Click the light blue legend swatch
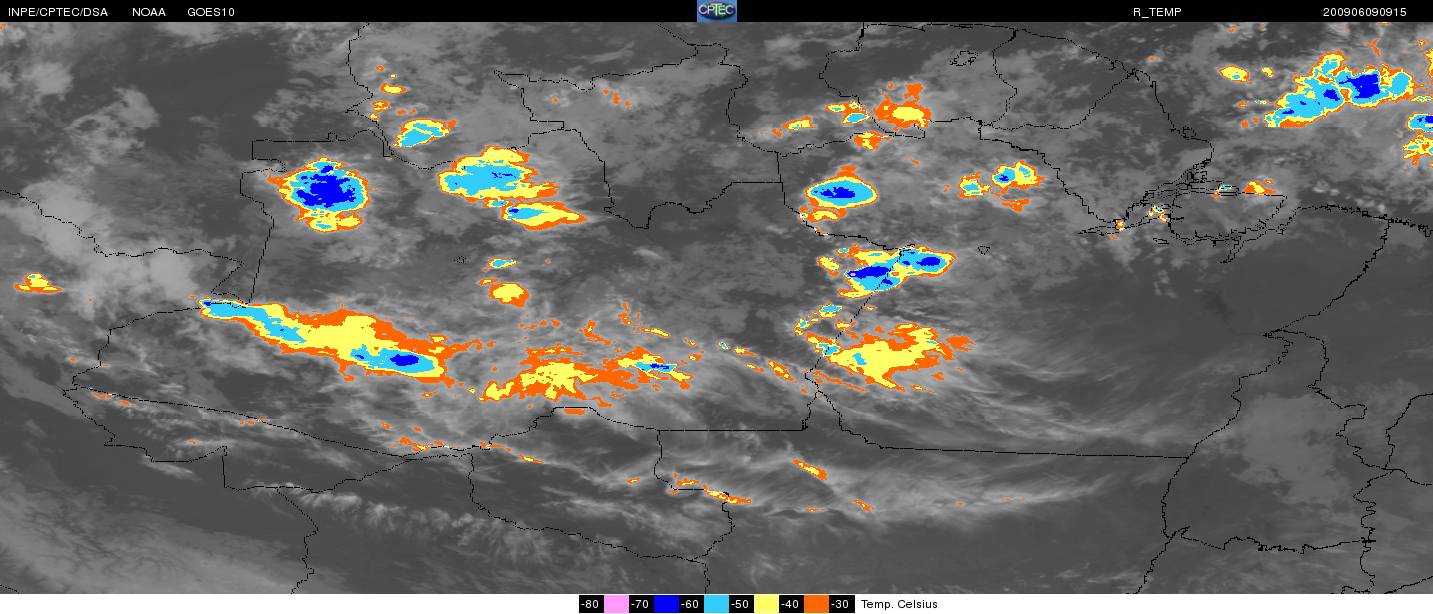Viewport: 1433px width, 614px height. [x=716, y=604]
